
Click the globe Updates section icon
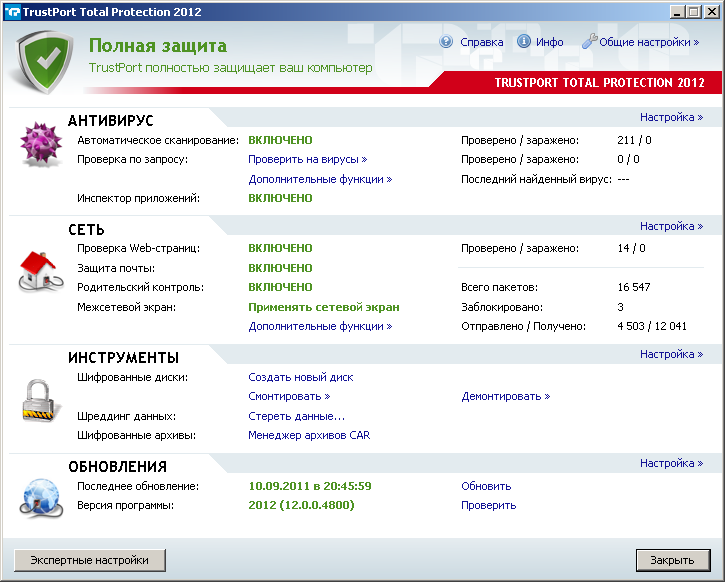pyautogui.click(x=41, y=498)
